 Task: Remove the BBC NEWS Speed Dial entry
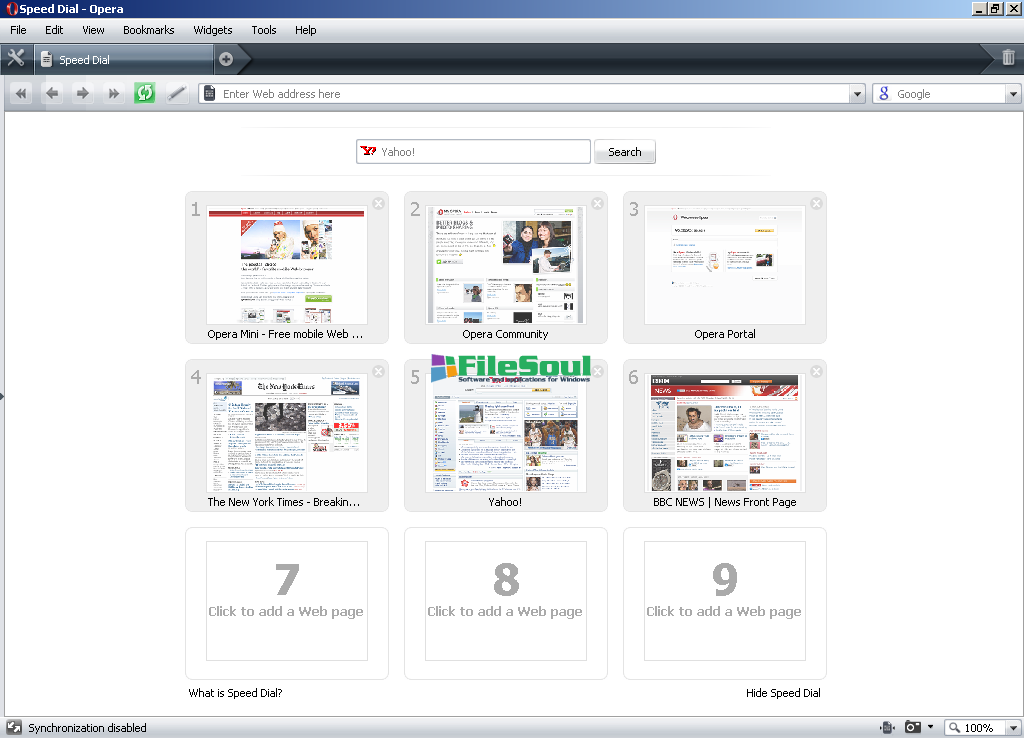coord(816,372)
